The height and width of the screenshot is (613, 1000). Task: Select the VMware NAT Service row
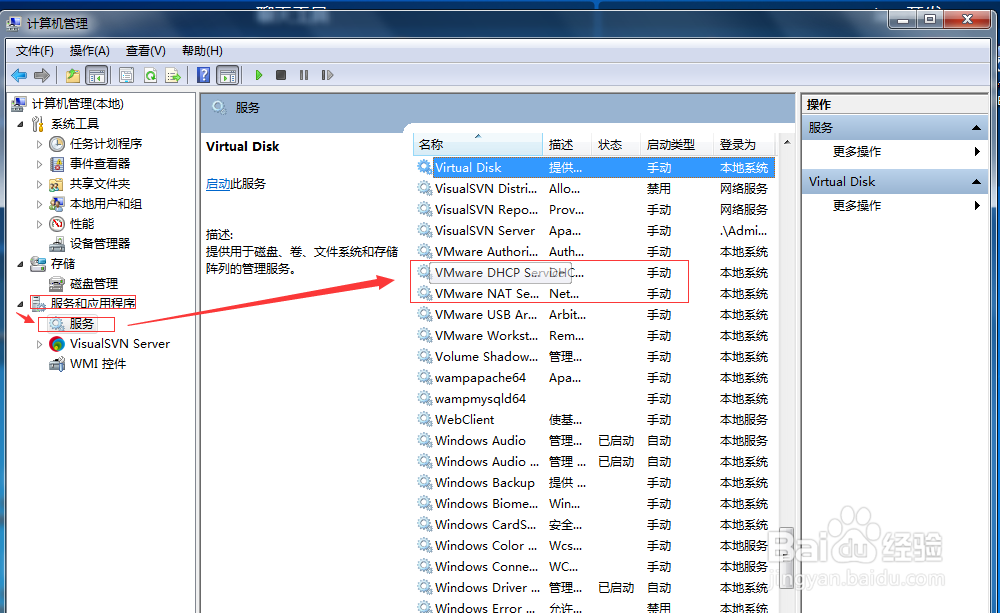point(594,293)
